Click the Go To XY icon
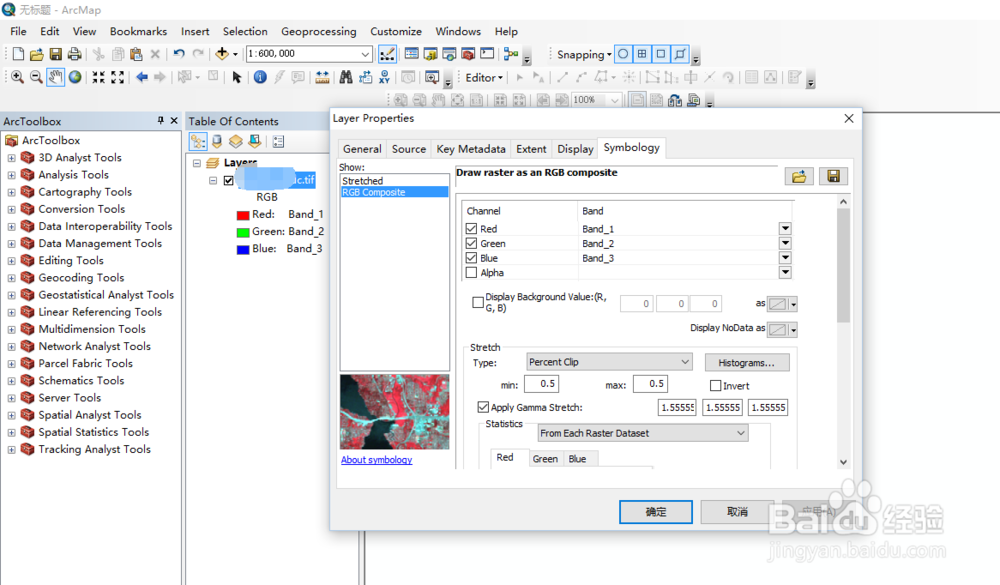 pos(385,77)
